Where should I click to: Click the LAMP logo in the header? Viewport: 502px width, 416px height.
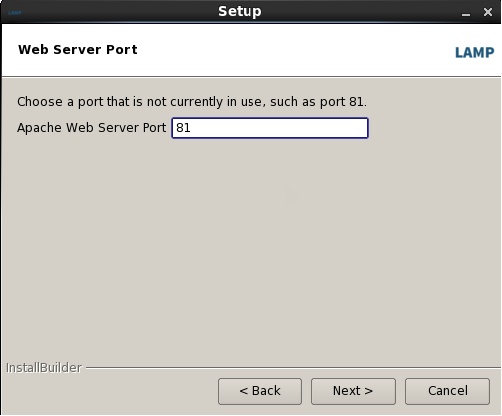(474, 53)
